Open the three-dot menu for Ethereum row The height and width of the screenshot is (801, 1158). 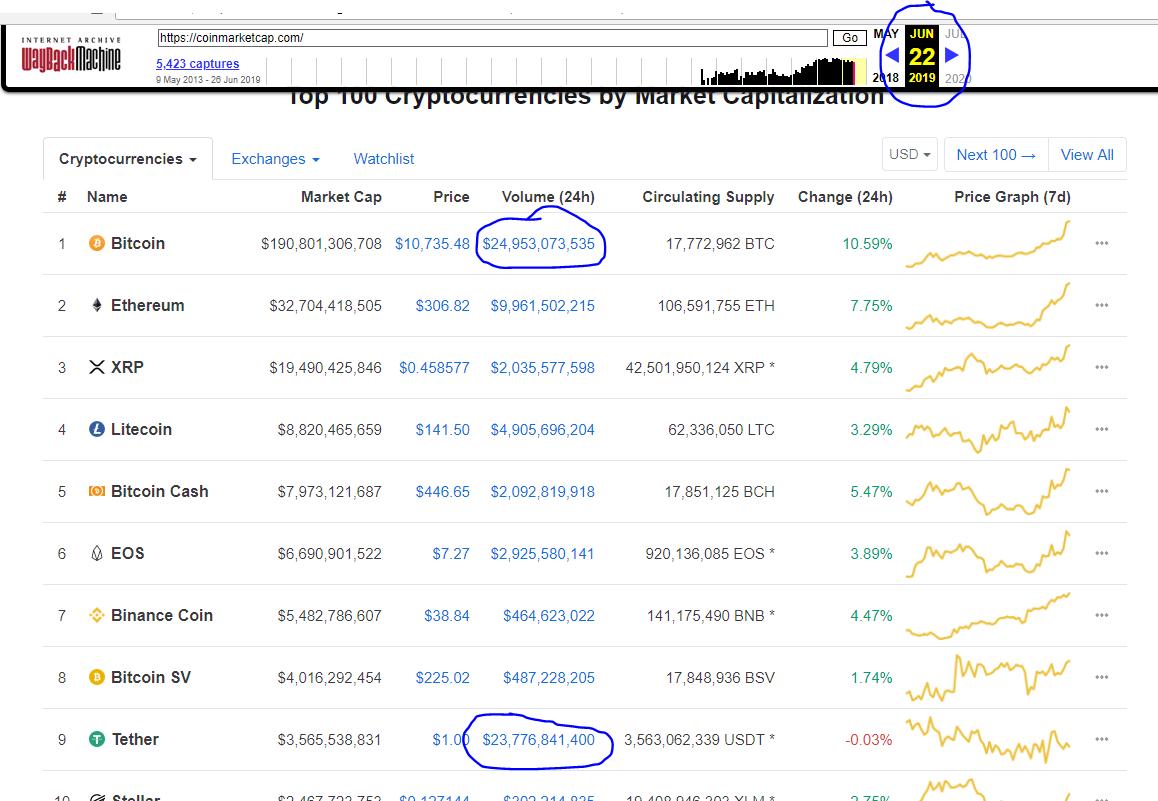coord(1102,305)
